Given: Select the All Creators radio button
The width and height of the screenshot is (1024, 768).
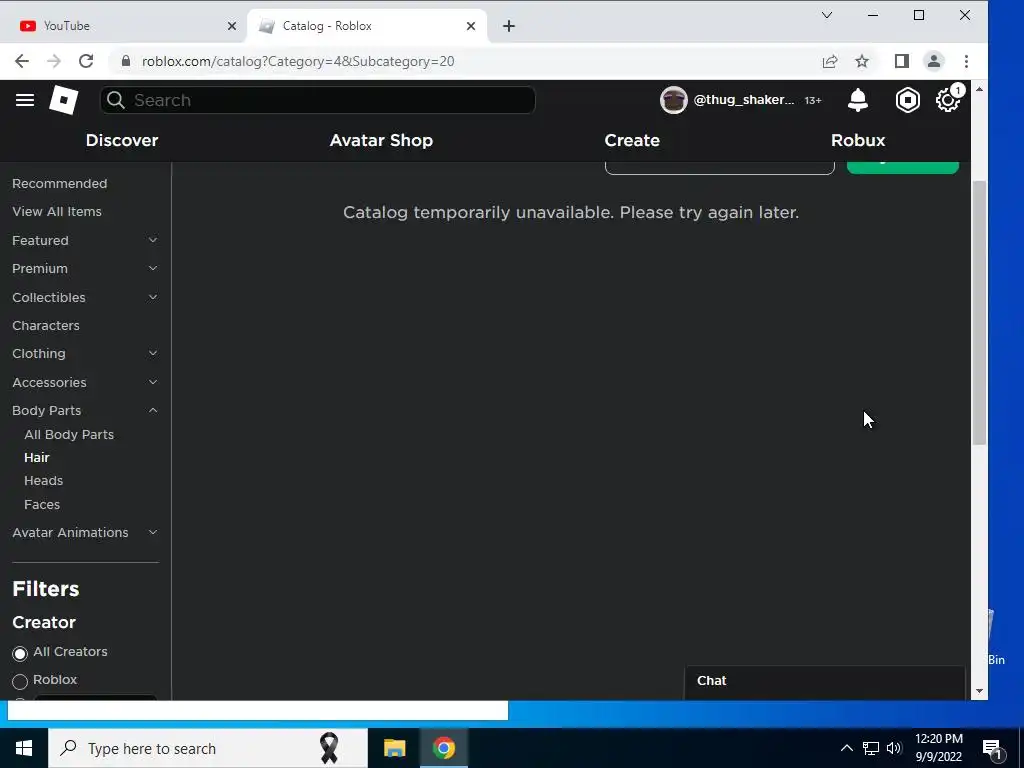Looking at the screenshot, I should pos(20,653).
